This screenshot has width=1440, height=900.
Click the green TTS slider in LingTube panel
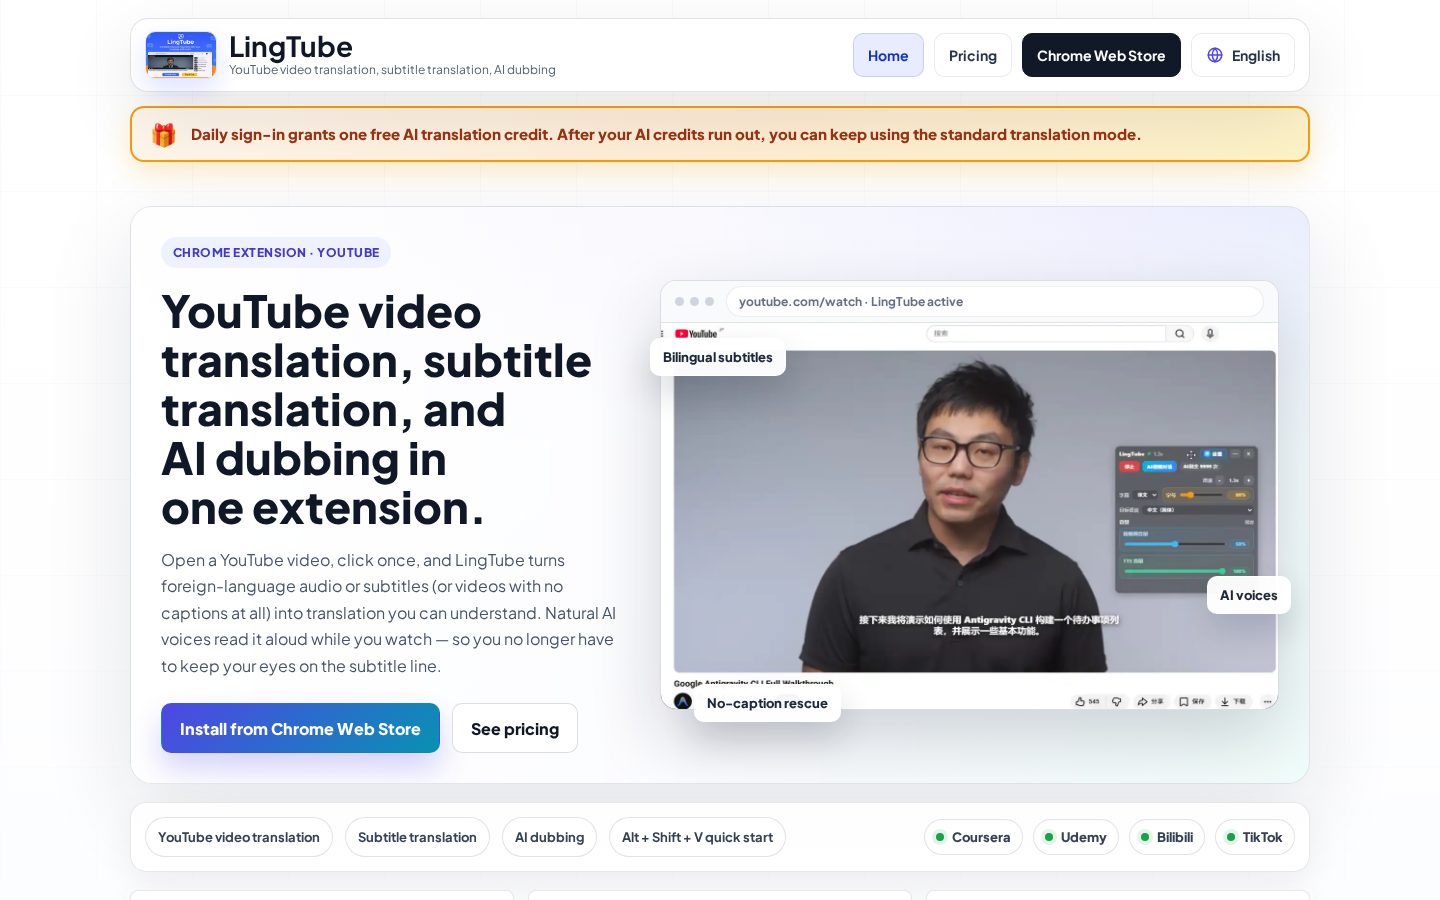(x=1174, y=571)
